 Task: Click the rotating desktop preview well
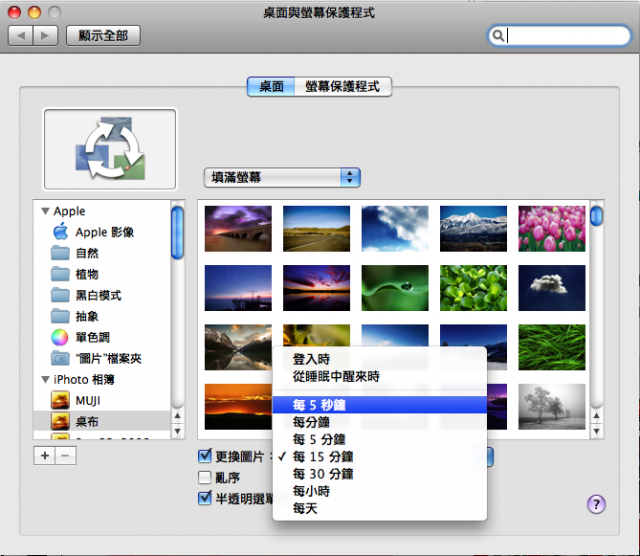pos(110,149)
